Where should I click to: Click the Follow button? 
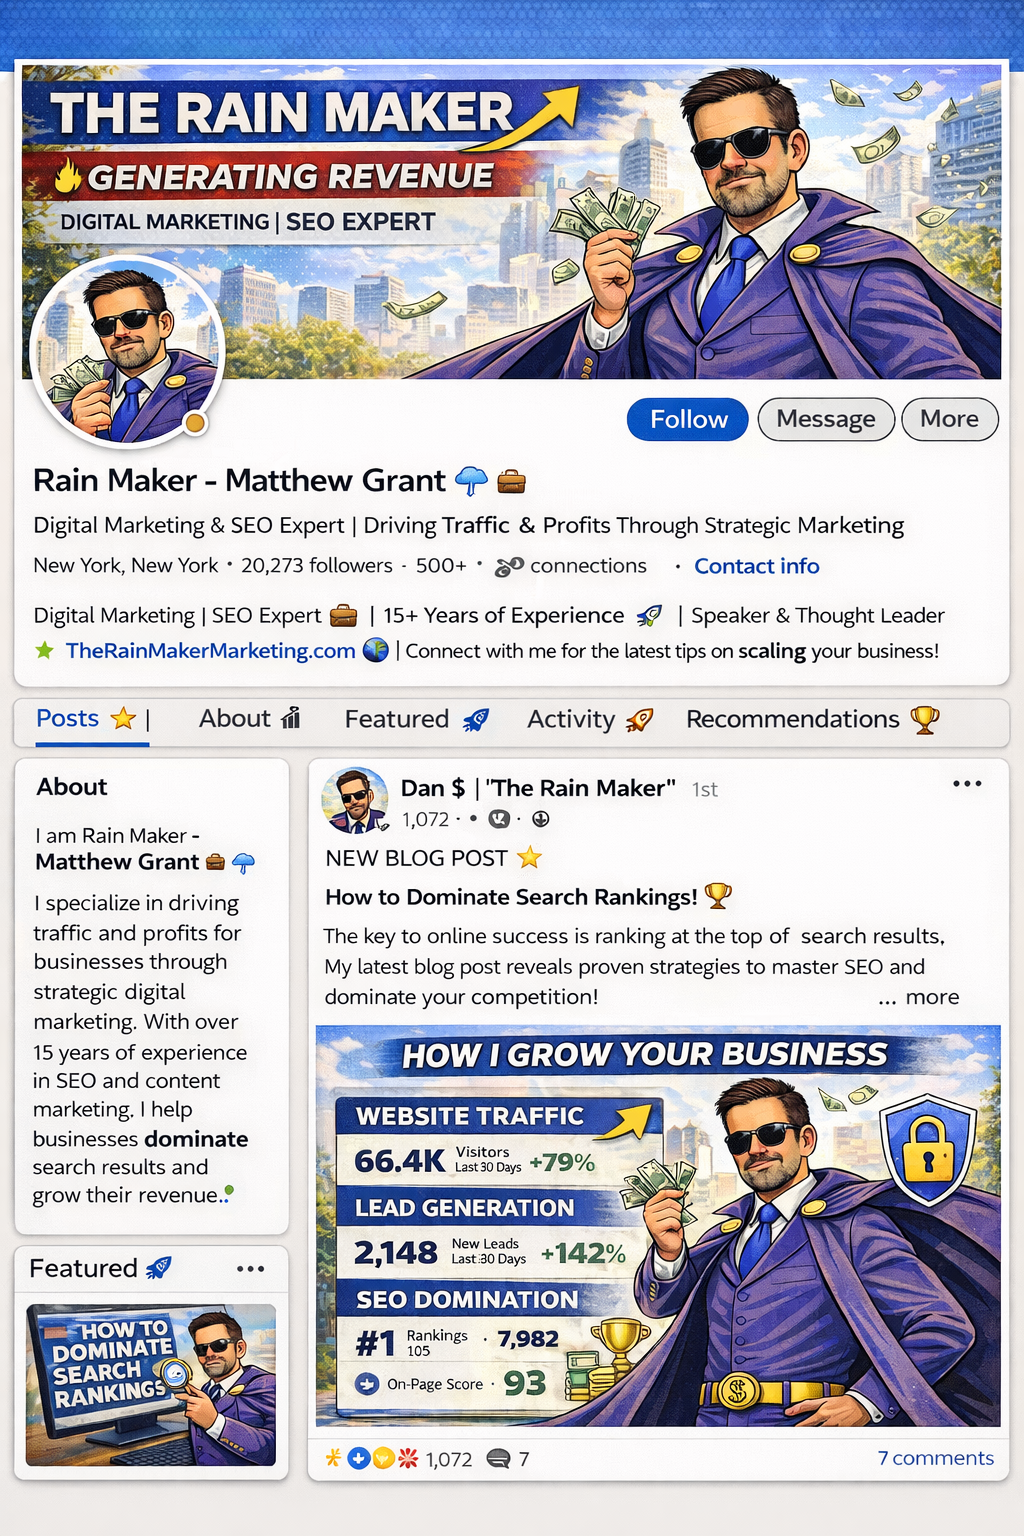[687, 419]
